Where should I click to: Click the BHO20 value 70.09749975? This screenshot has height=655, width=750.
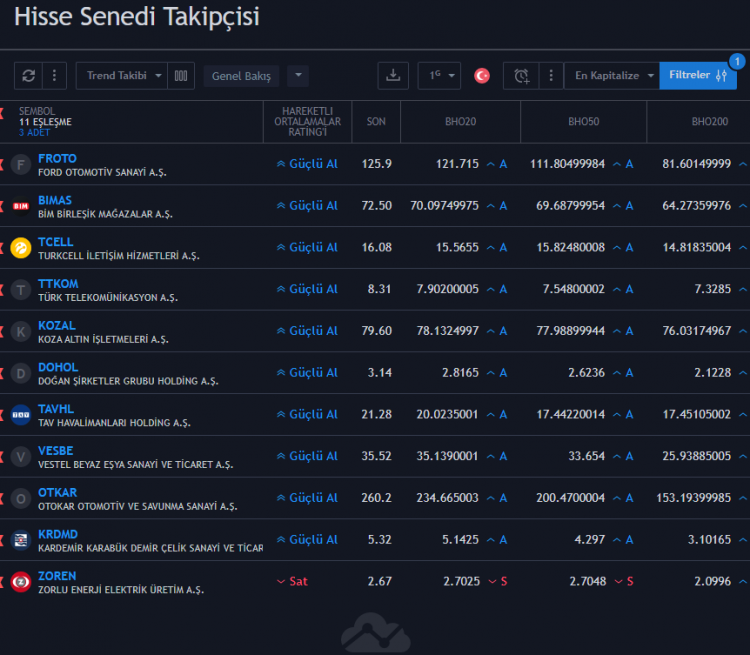click(x=444, y=206)
